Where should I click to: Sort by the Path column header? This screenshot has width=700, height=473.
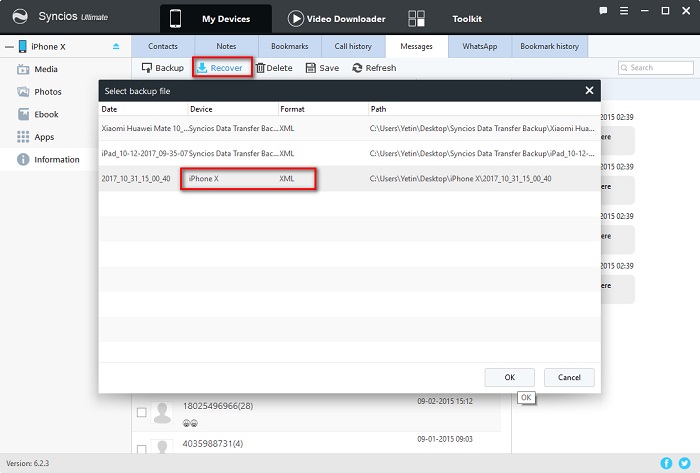pos(484,109)
